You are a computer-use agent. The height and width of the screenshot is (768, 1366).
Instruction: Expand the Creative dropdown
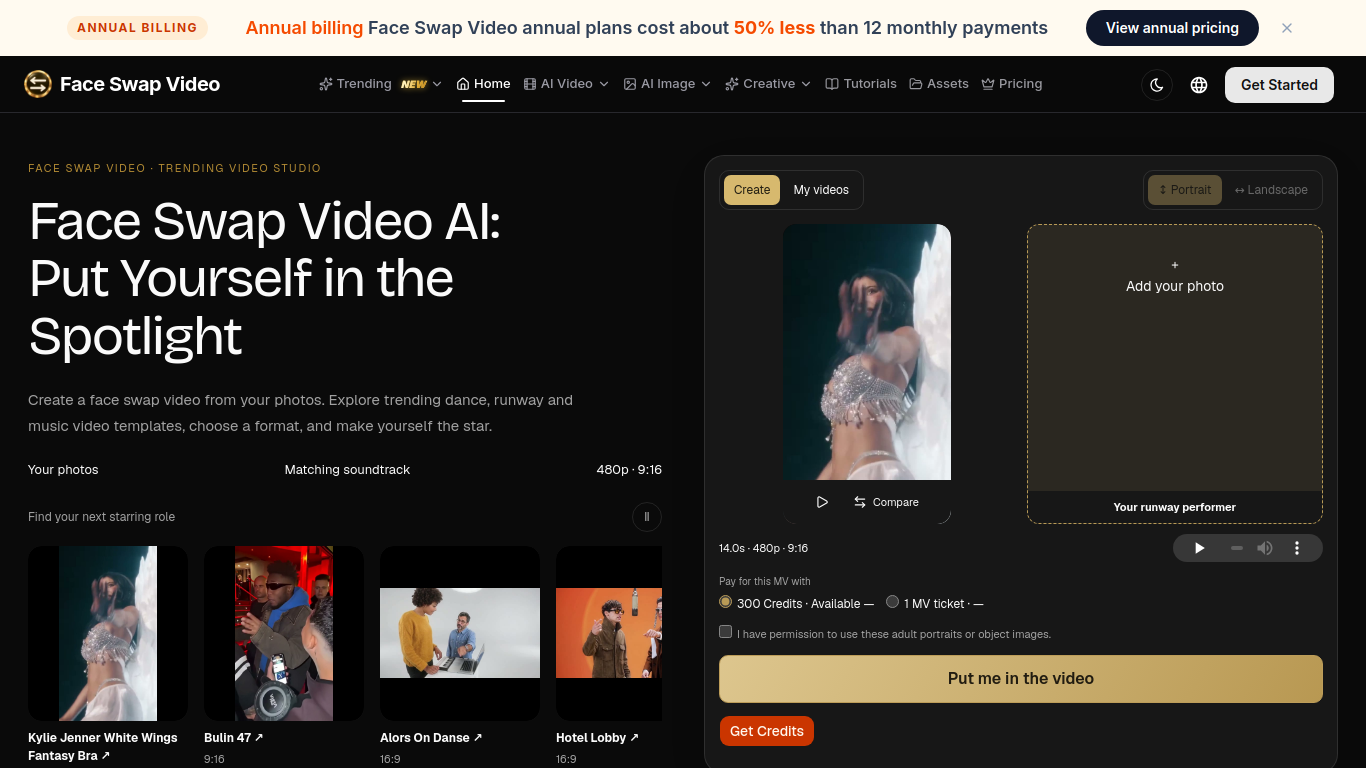768,84
